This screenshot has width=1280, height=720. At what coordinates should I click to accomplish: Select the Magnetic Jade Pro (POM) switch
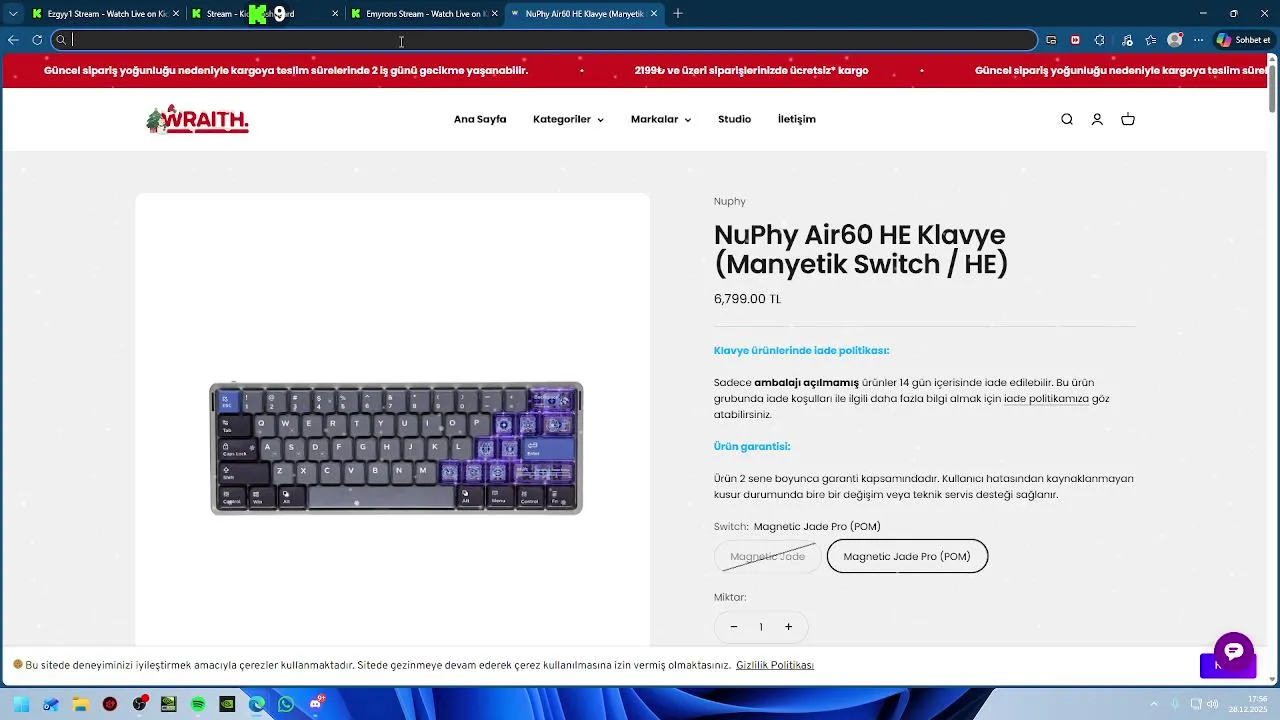click(x=907, y=556)
